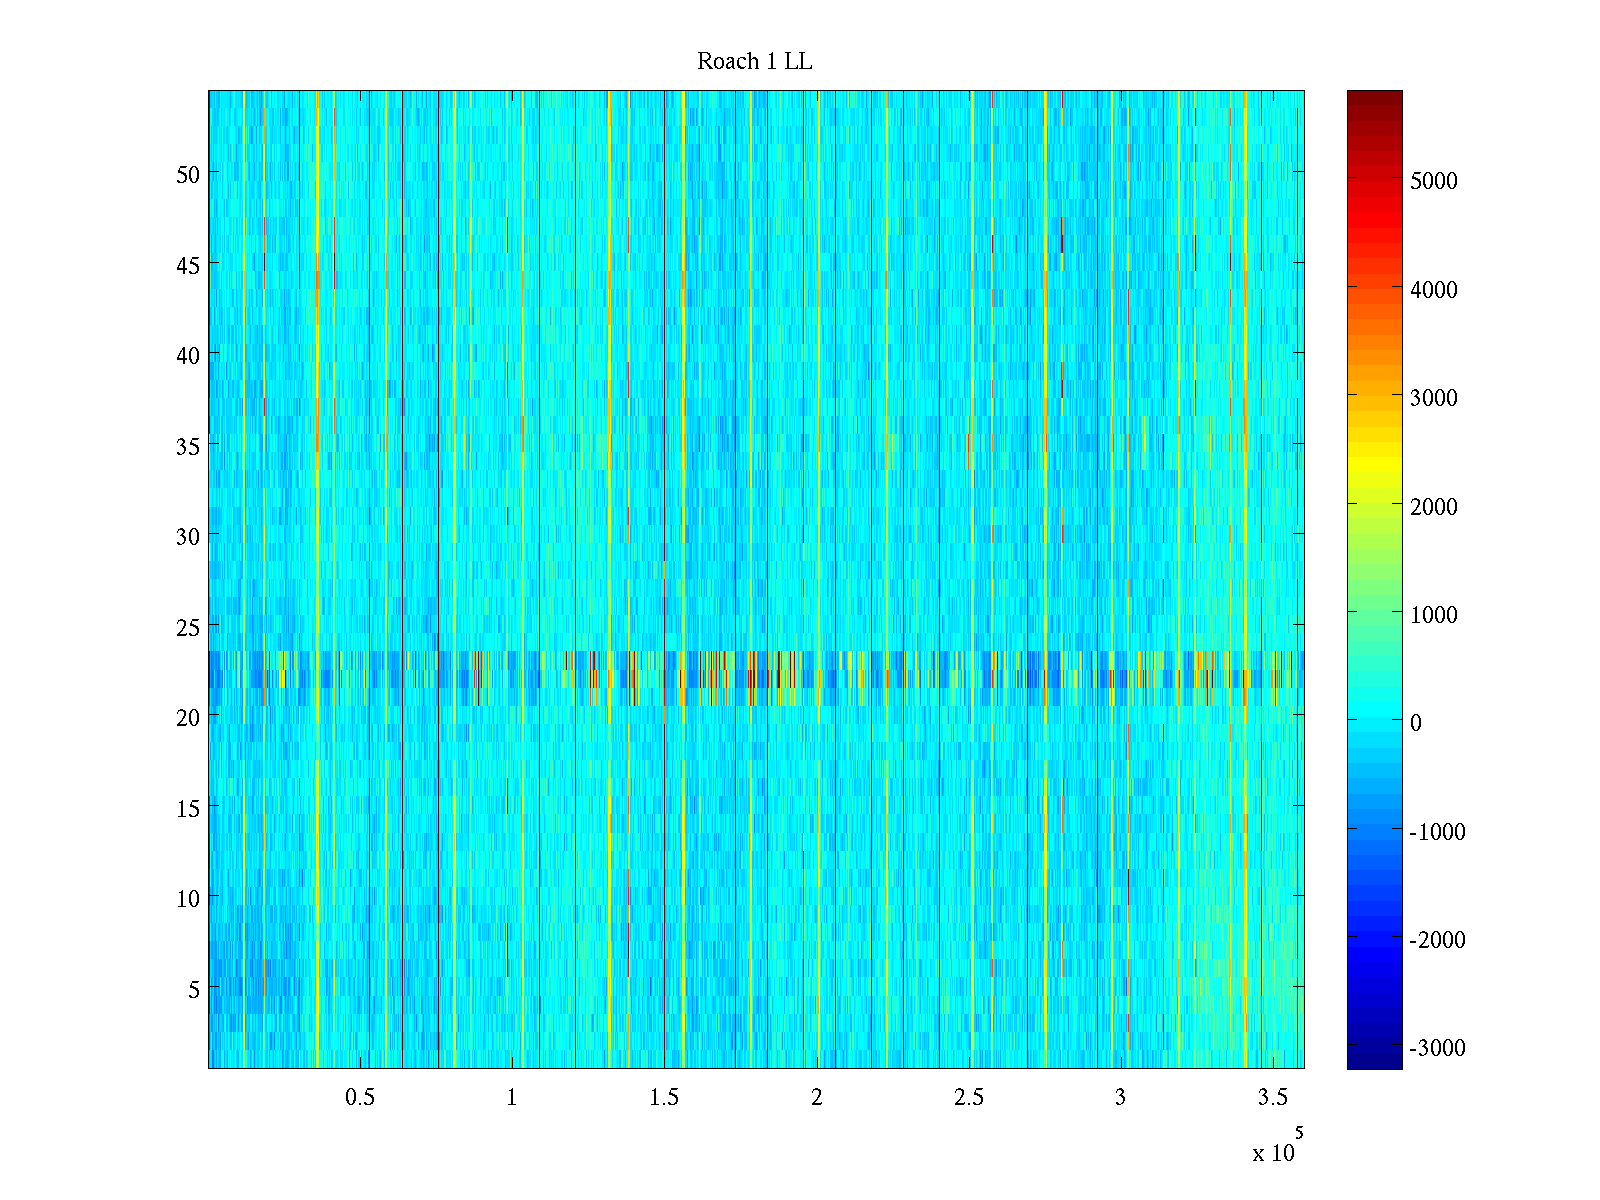Click the colorbar label 5000
Viewport: 1600px width, 1200px height.
point(1433,181)
